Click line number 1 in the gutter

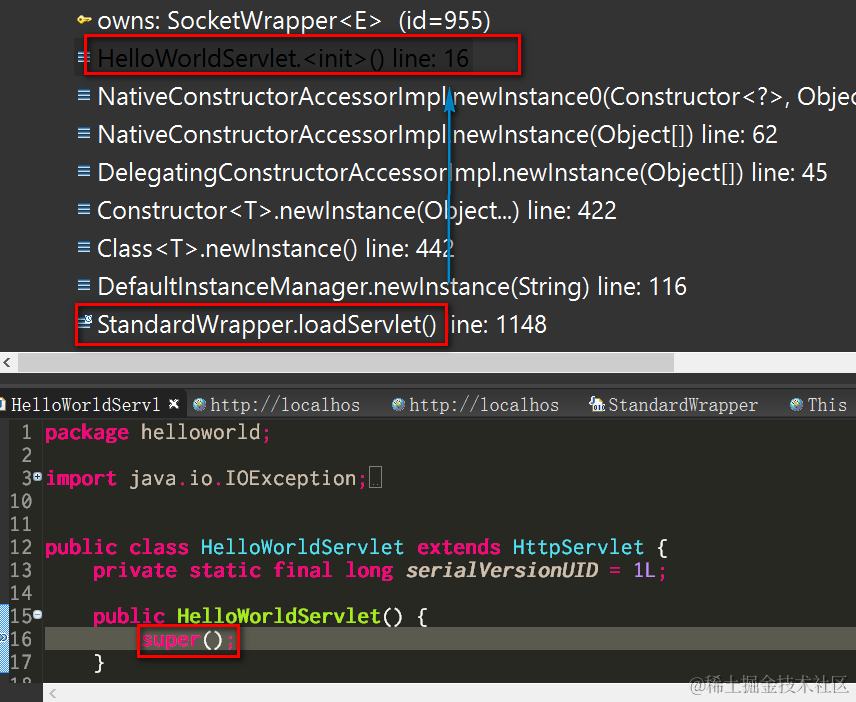coord(26,432)
